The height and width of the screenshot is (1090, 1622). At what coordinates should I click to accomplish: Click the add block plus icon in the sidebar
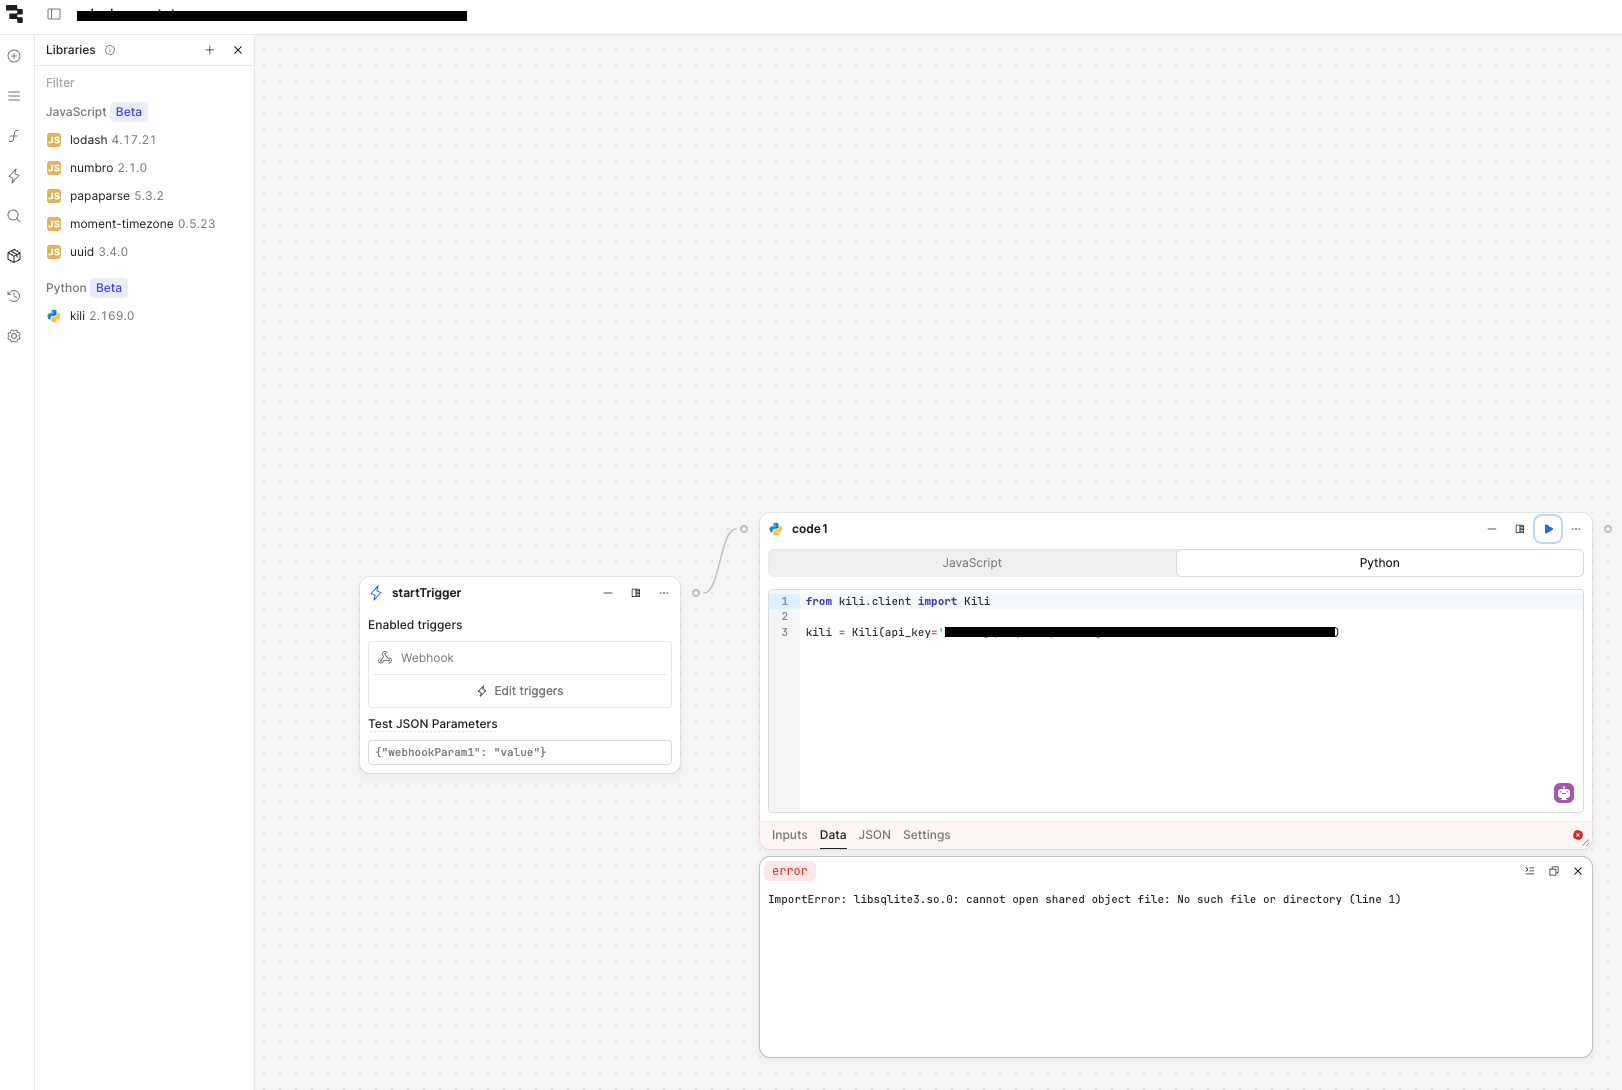[x=14, y=56]
